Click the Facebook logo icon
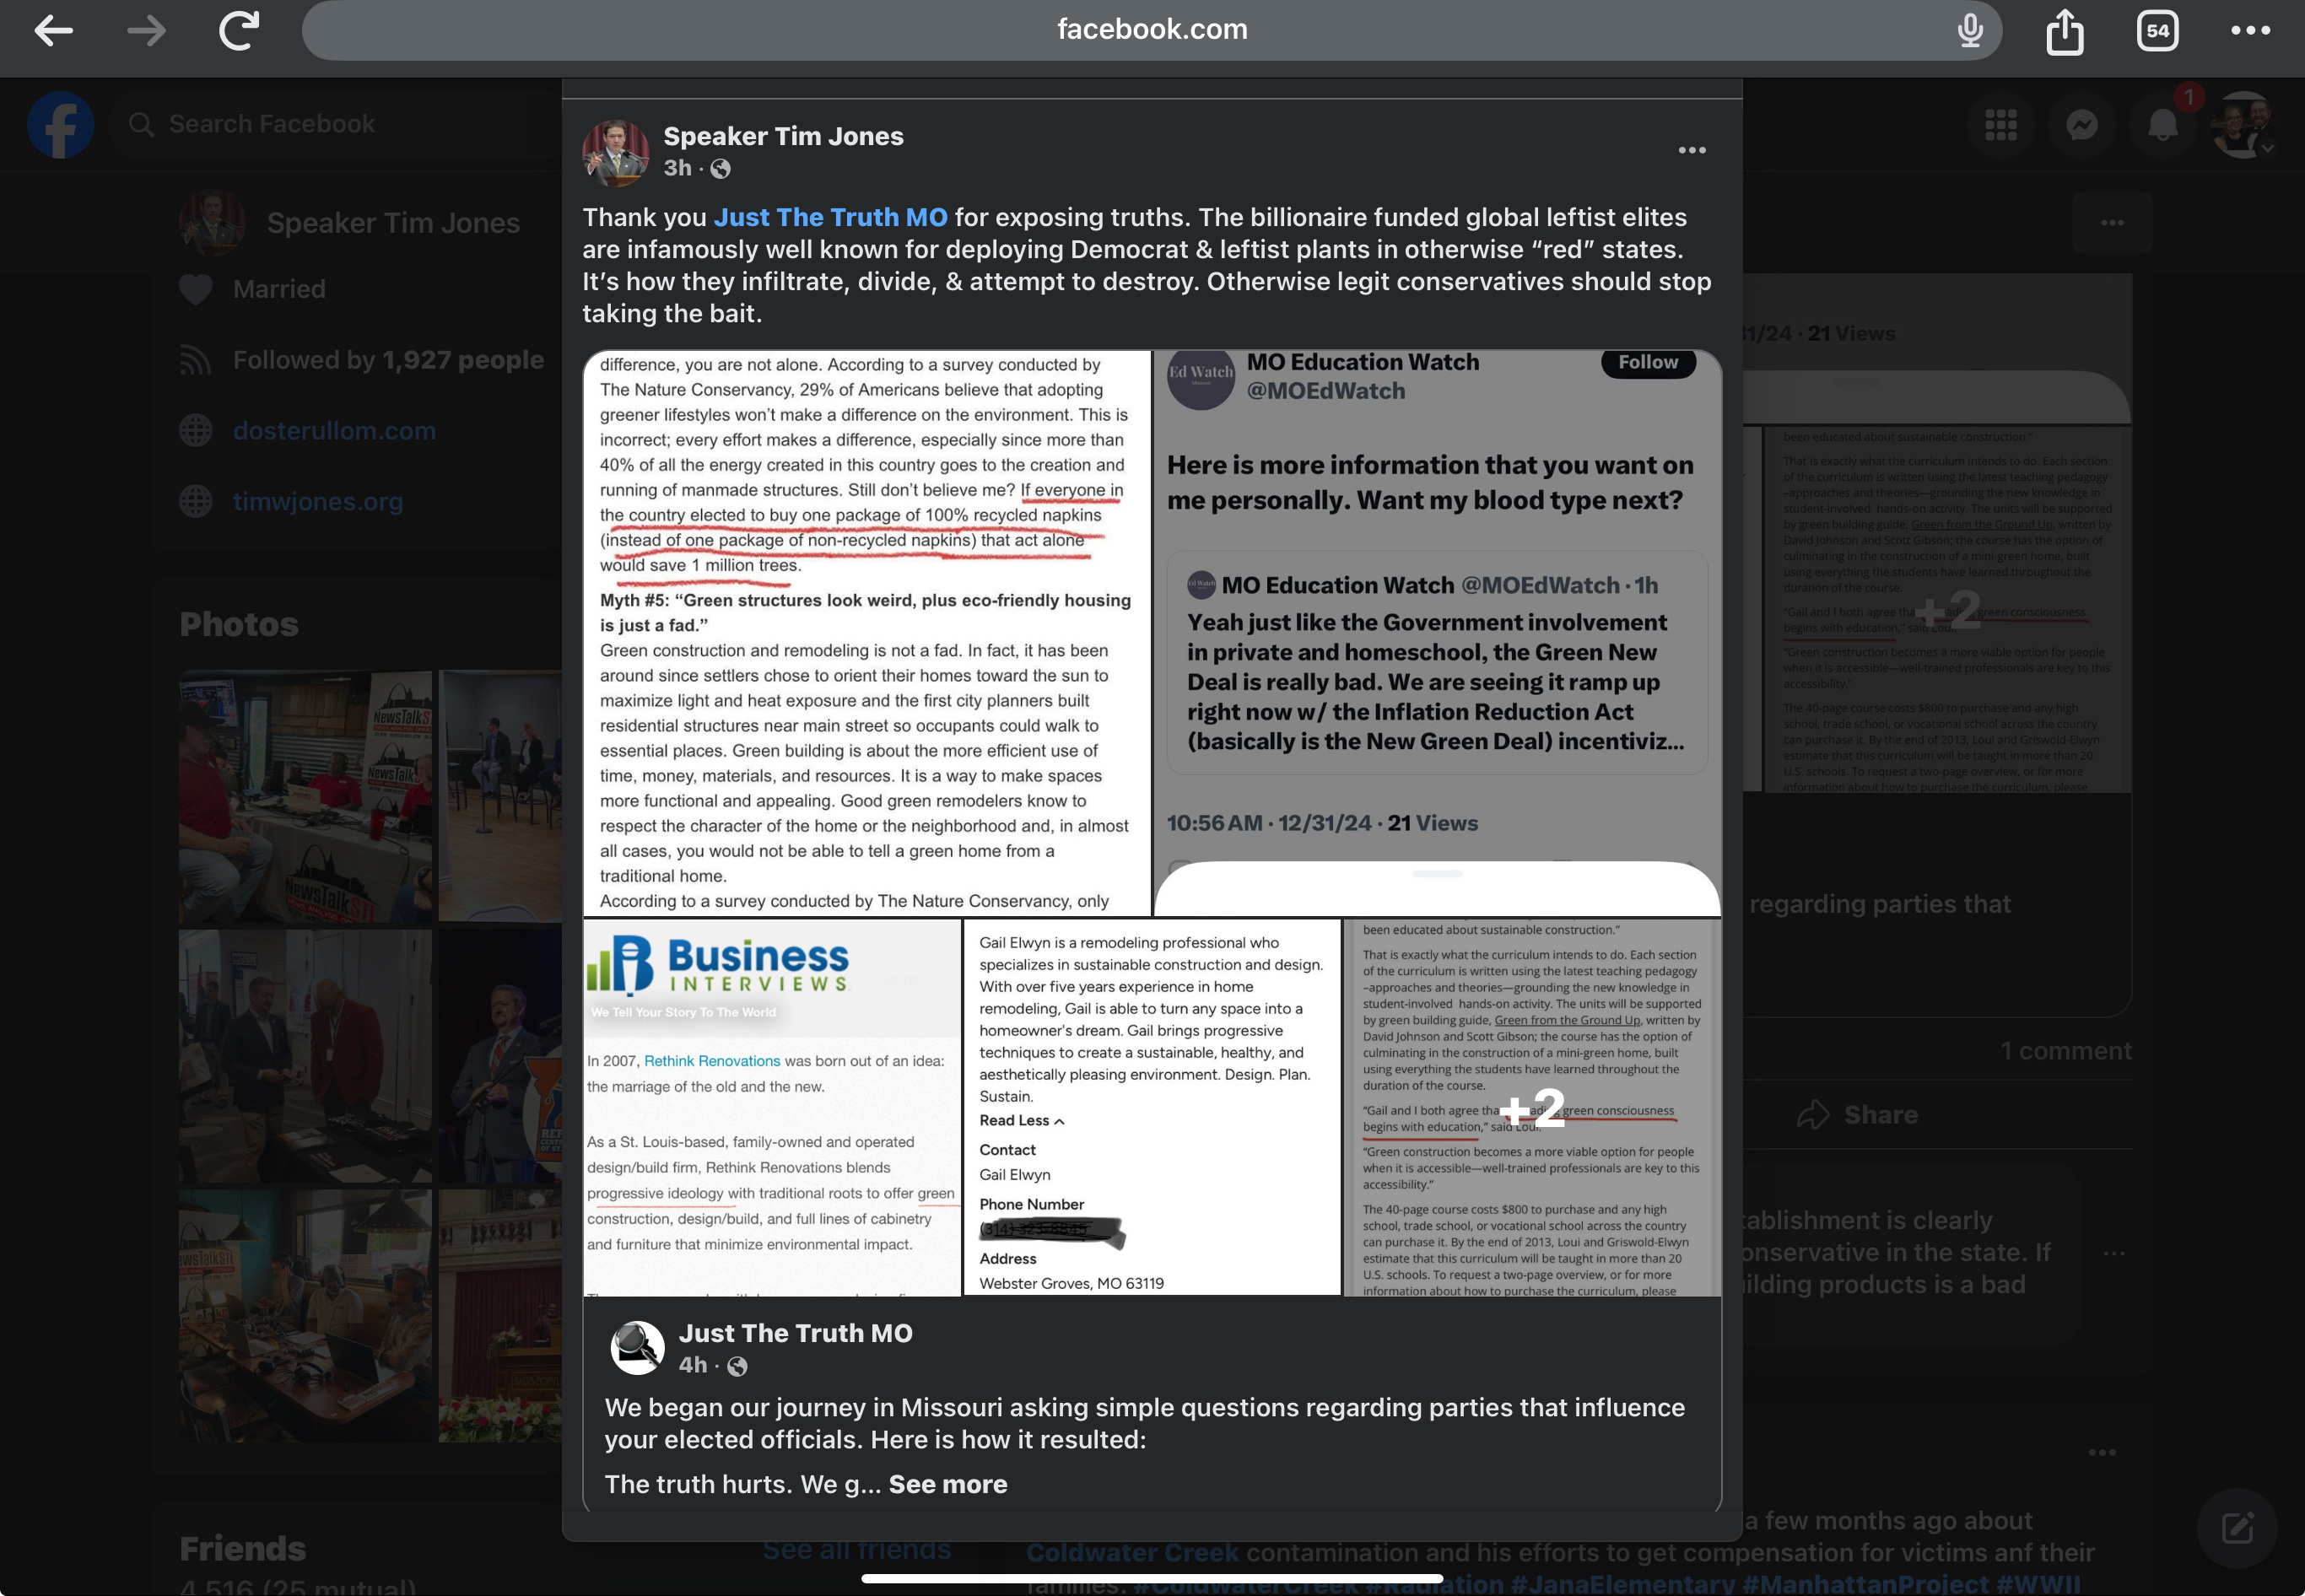Screen dimensions: 2305x1596 60,125
